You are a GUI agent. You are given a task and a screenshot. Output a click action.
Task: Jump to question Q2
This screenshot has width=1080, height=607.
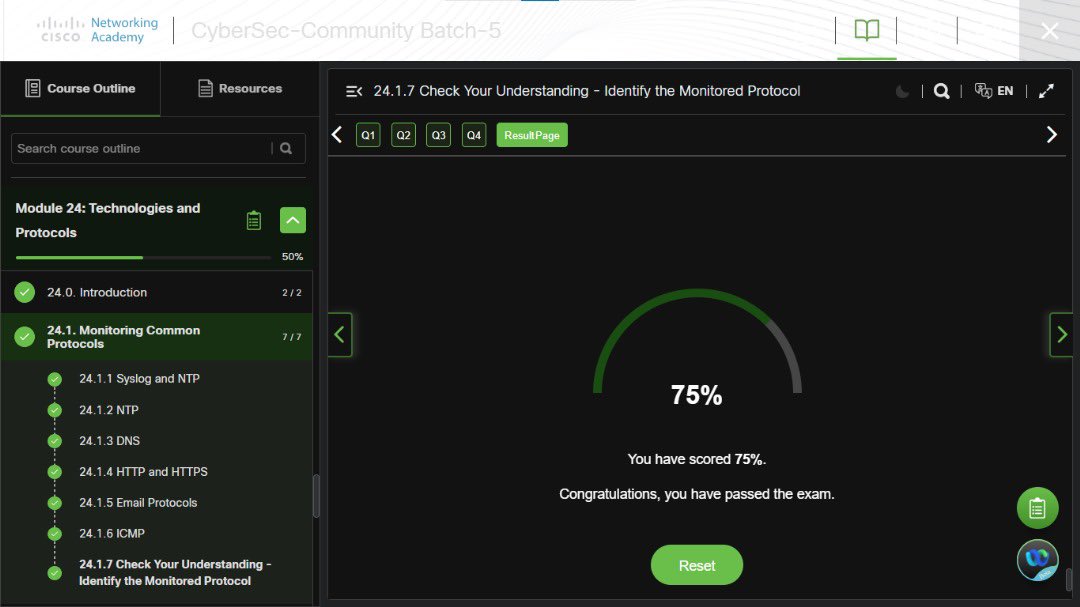coord(404,135)
